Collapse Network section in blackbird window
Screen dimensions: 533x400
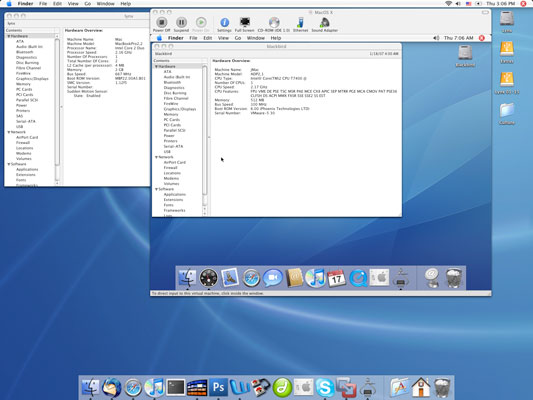[156, 157]
